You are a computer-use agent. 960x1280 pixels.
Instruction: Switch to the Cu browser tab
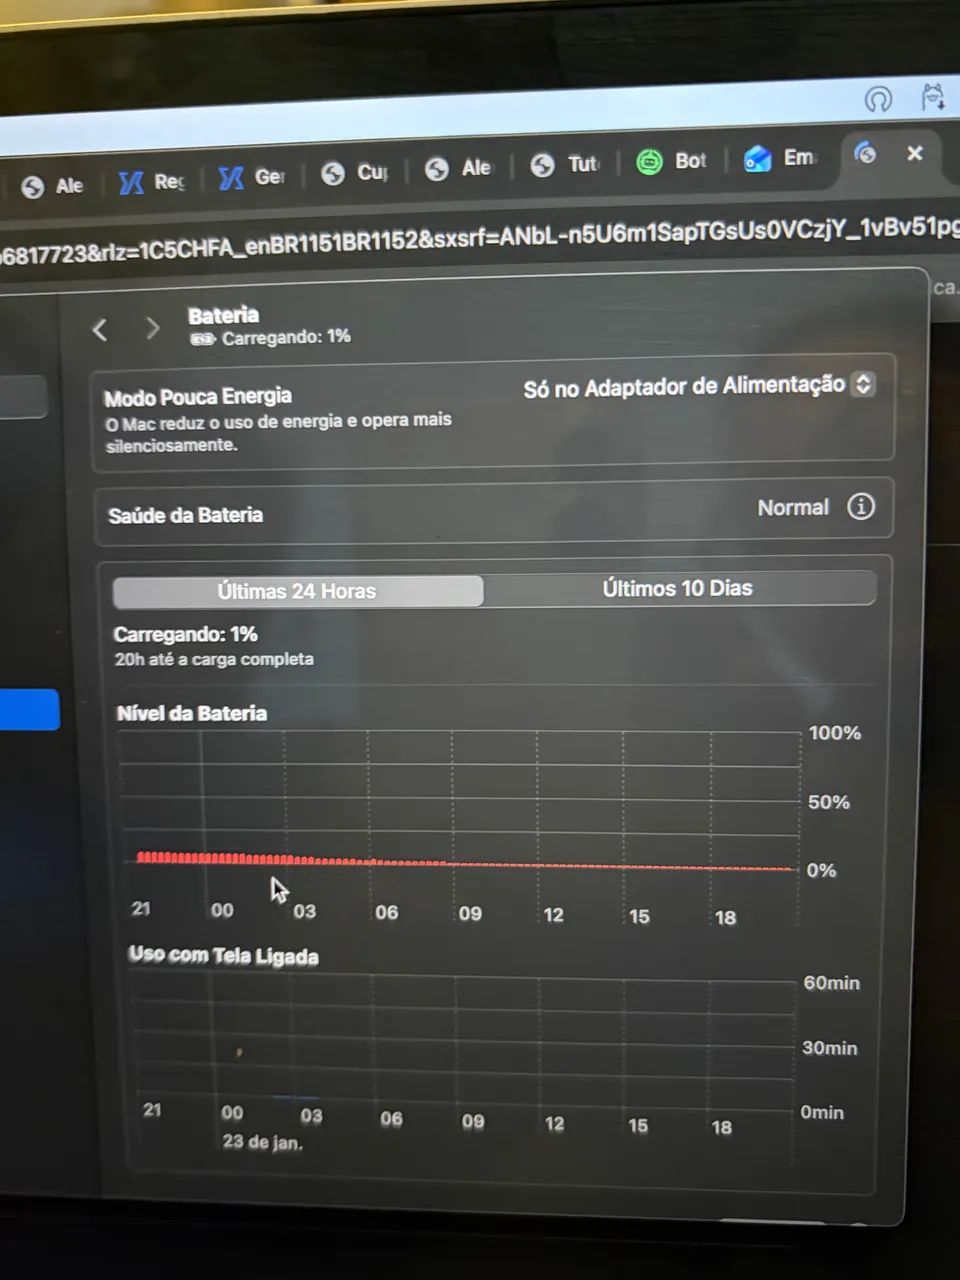355,173
